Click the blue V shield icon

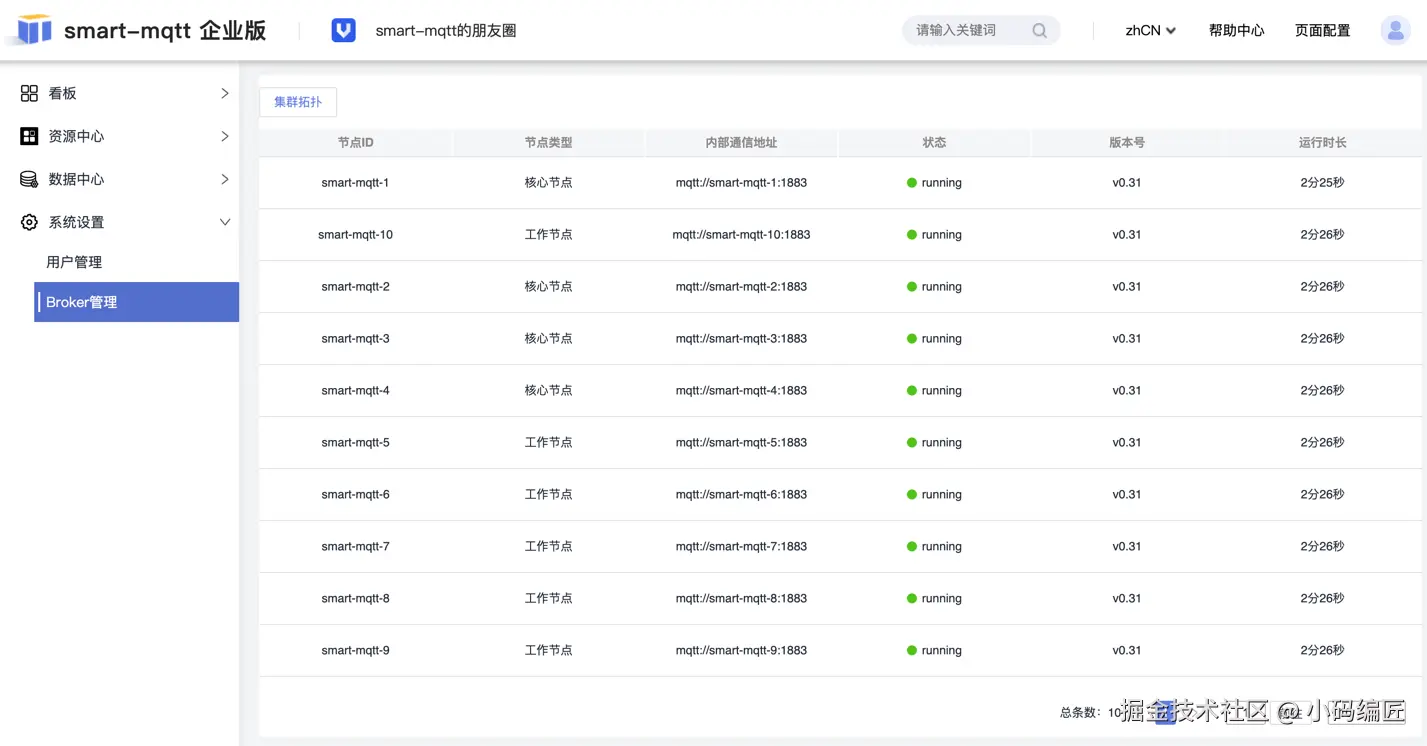343,30
